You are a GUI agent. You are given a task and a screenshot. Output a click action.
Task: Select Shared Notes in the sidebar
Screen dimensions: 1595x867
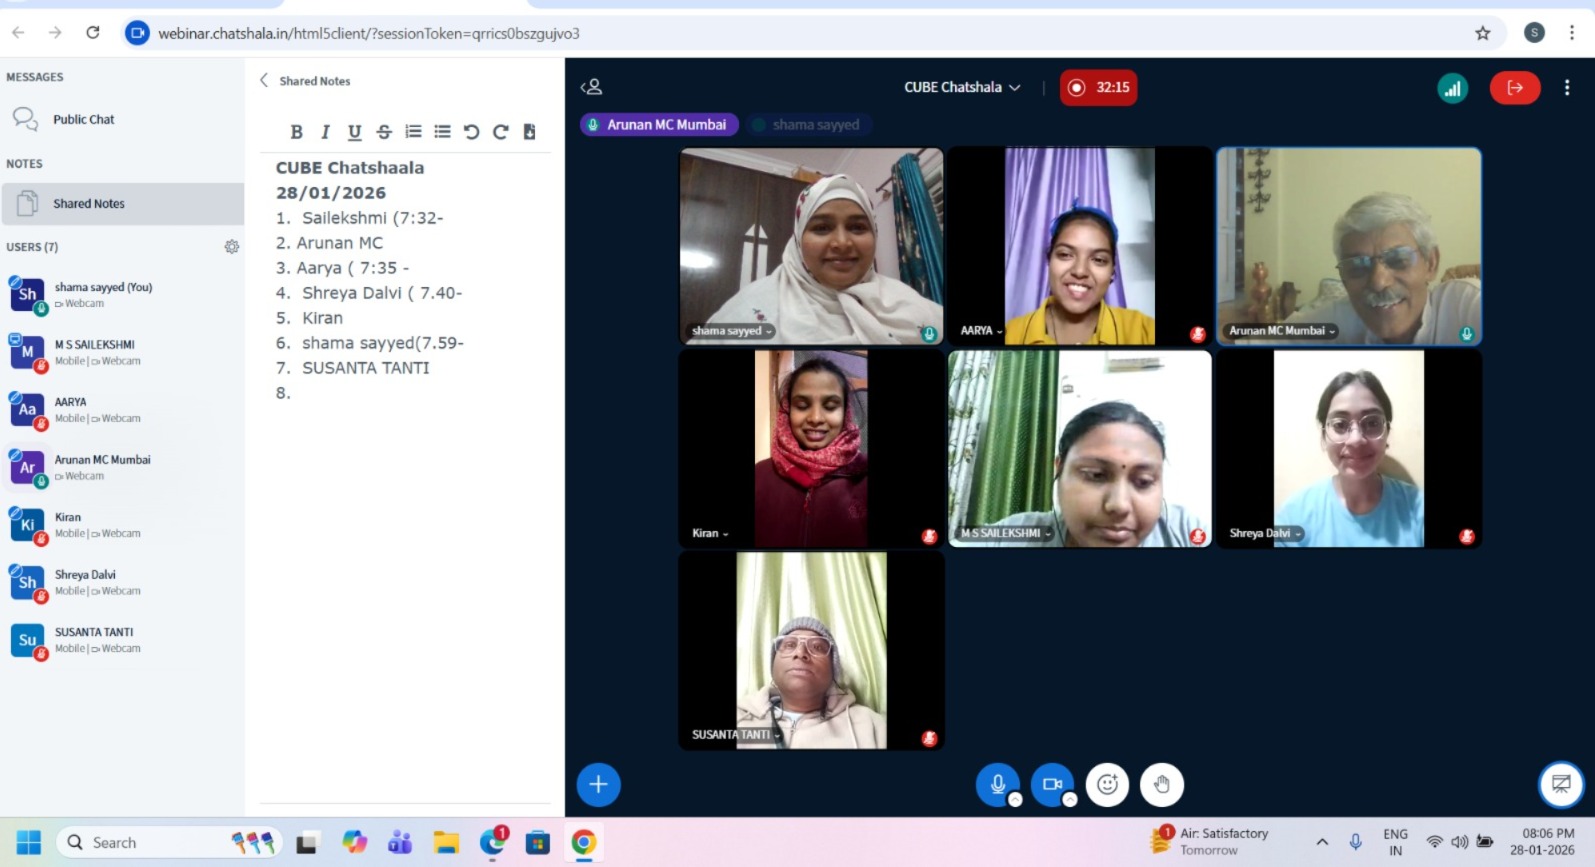[x=89, y=204]
